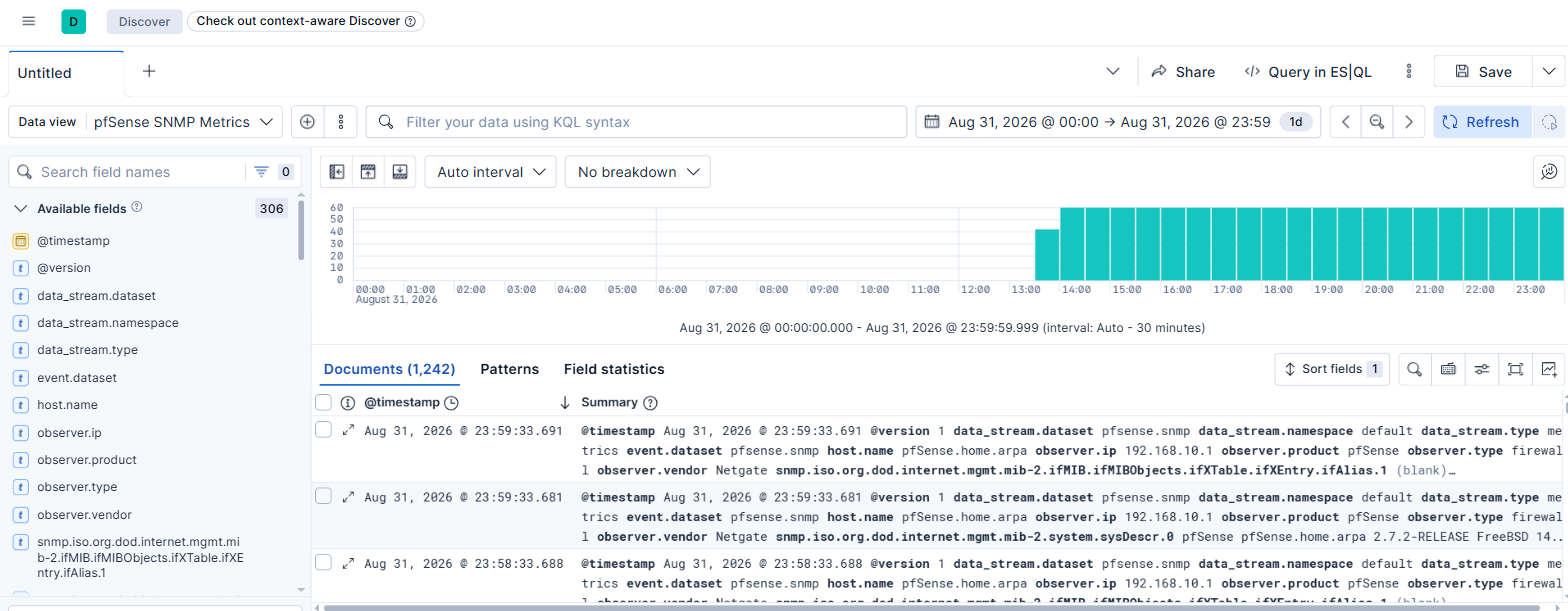Open the date range calendar picker
Viewport: 1568px width, 611px height.
click(x=932, y=122)
